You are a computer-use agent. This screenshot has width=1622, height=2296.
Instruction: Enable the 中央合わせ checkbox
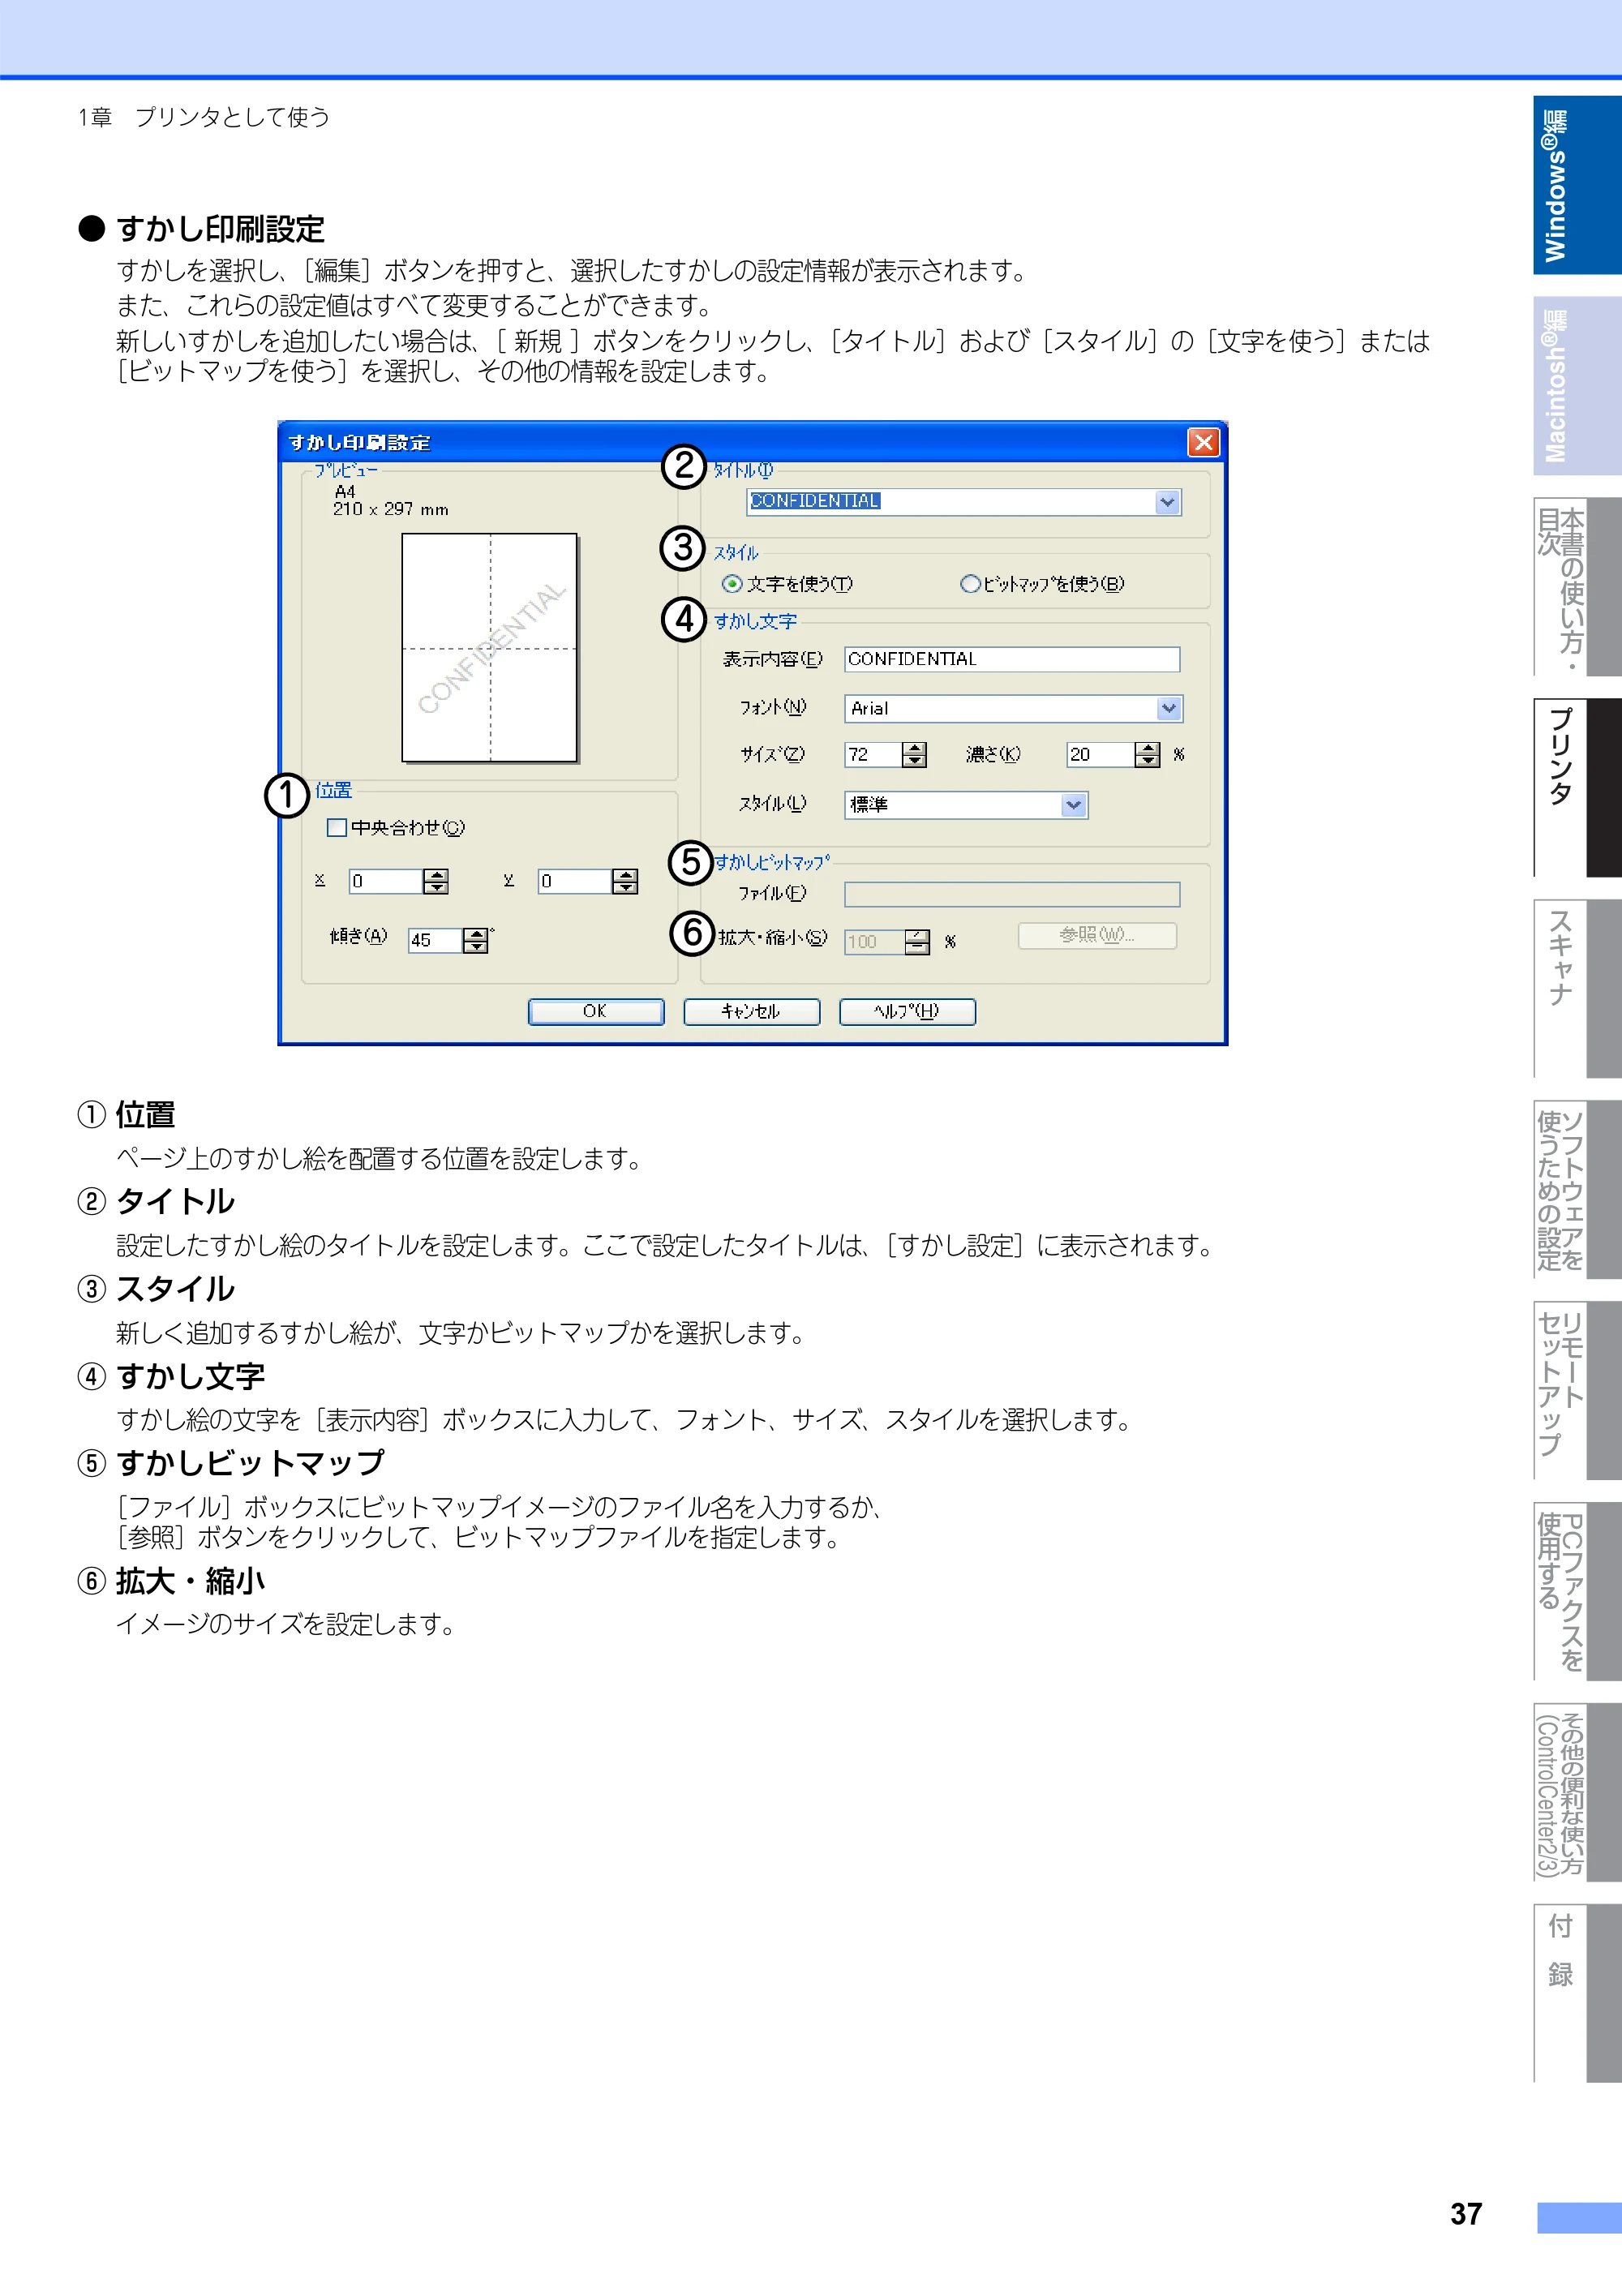[x=337, y=828]
